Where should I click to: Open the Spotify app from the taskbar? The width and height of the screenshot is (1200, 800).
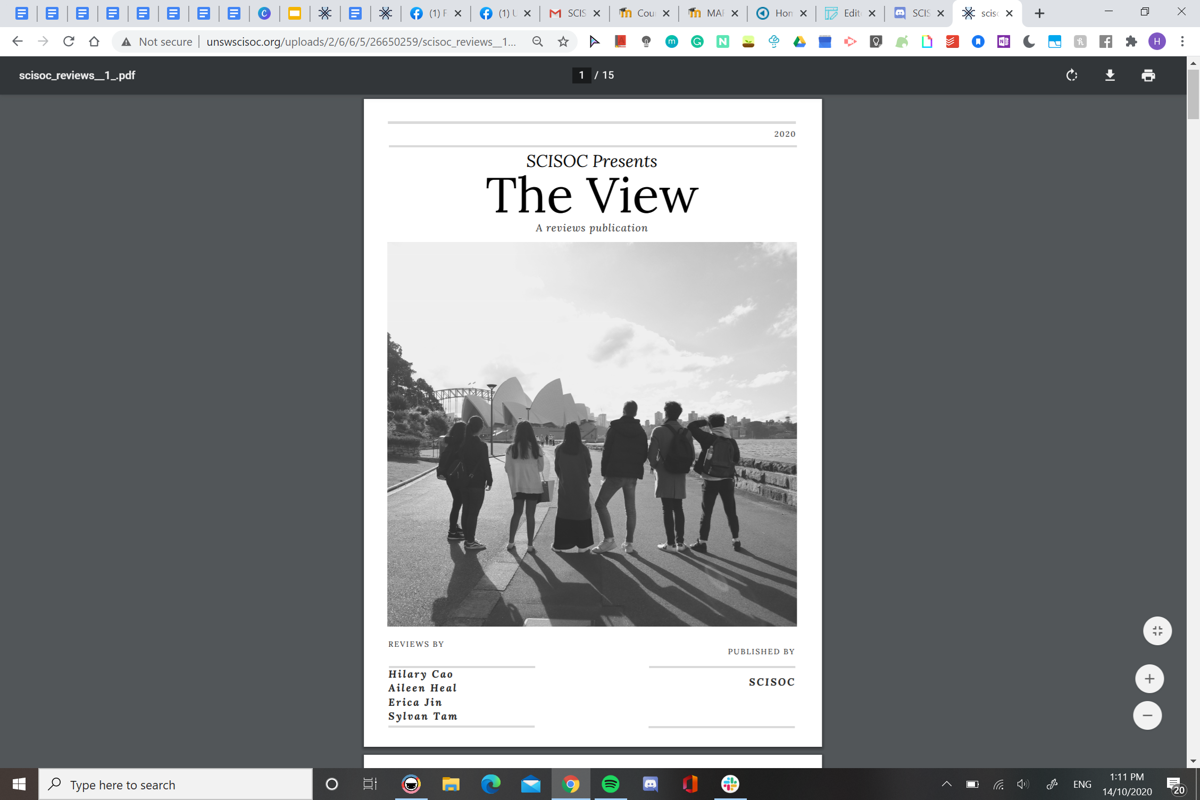pos(610,784)
